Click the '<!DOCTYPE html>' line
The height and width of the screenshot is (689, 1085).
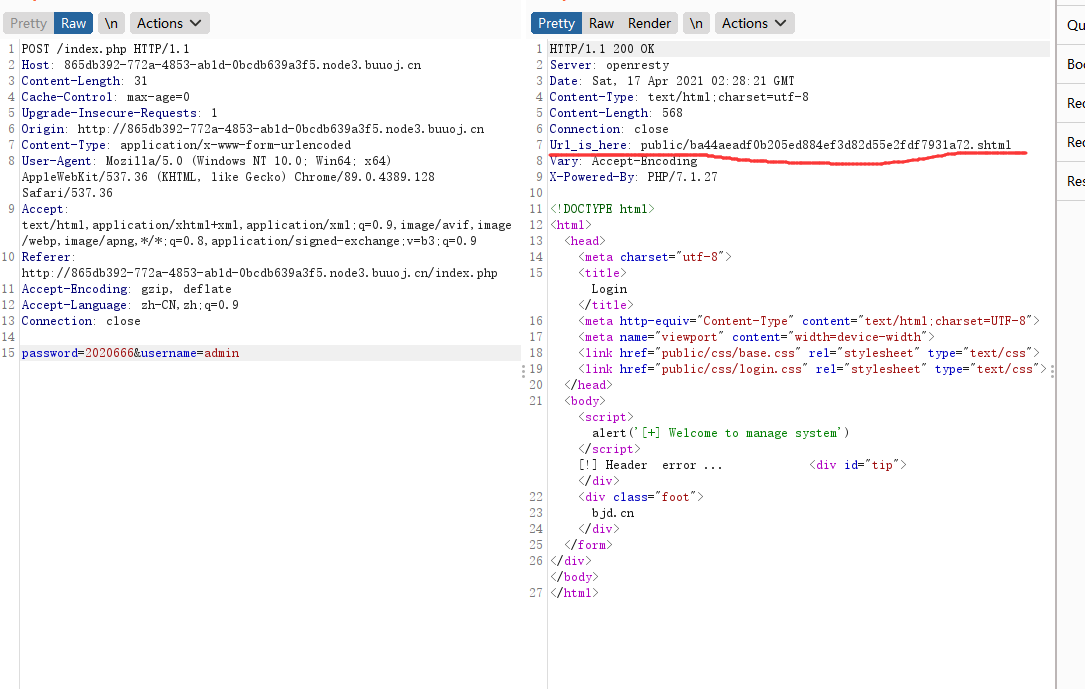click(602, 208)
